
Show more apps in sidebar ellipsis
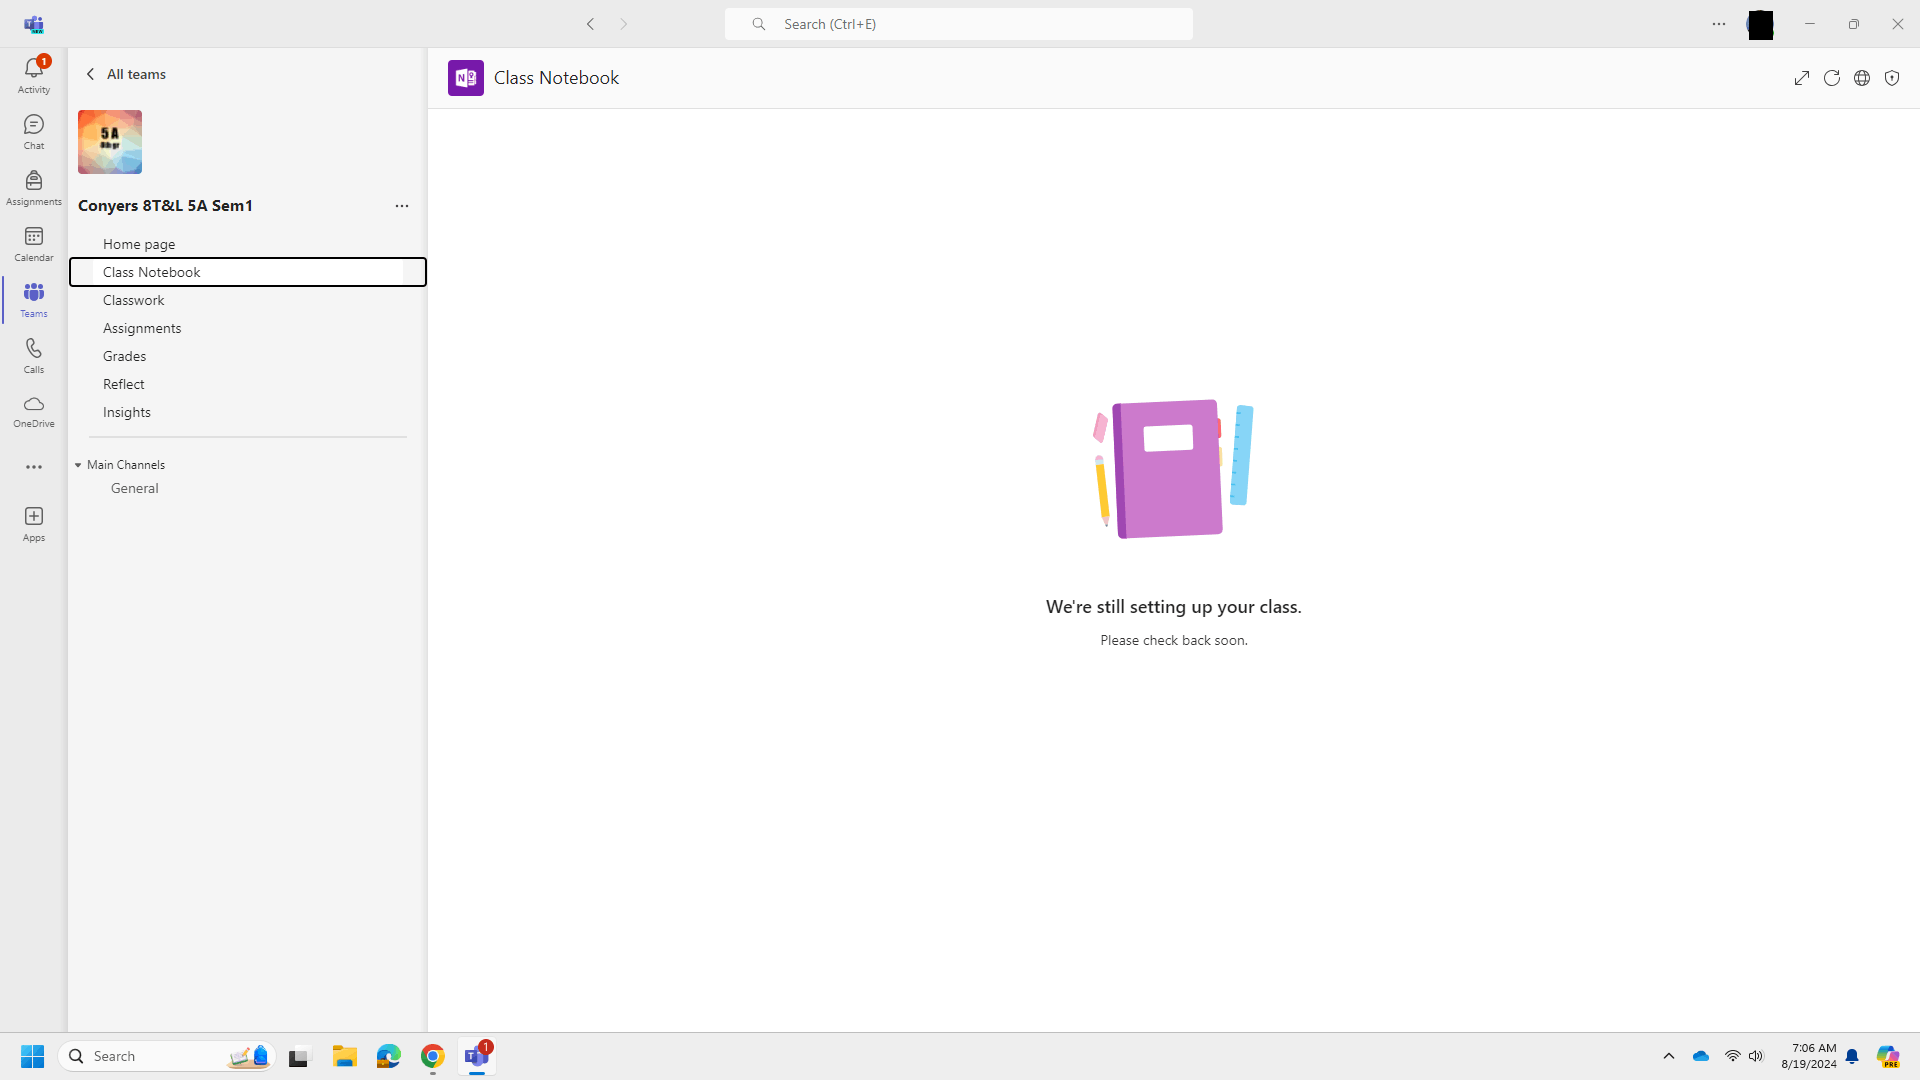coord(33,467)
